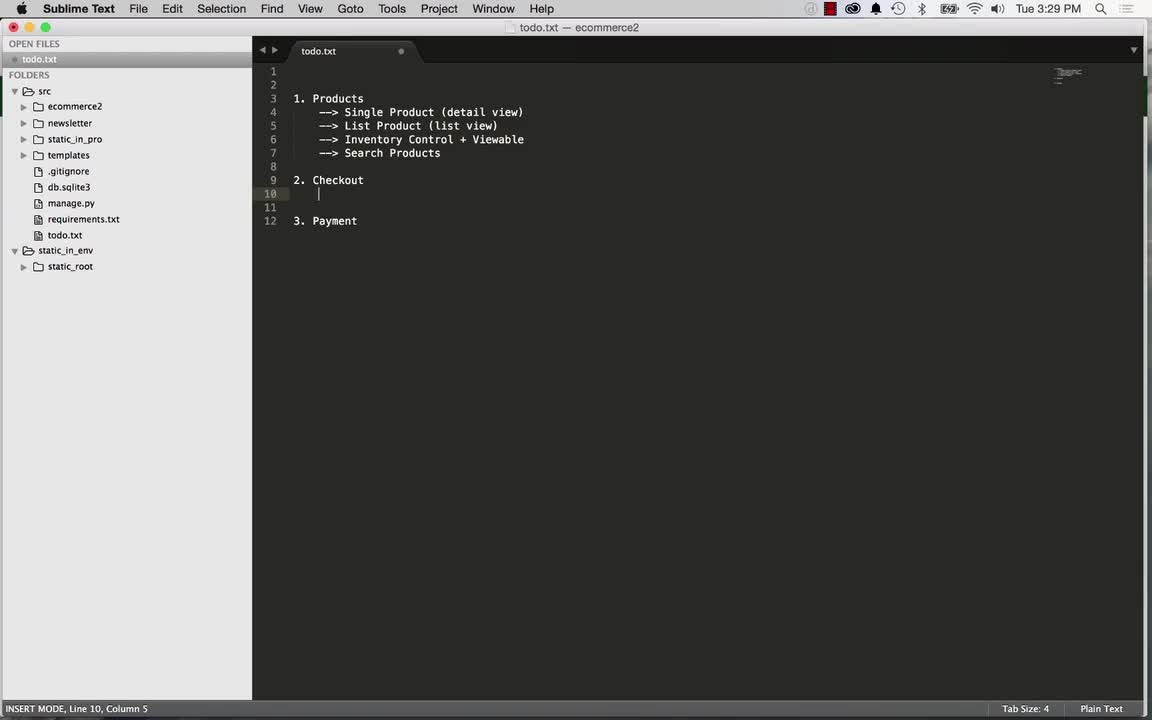The width and height of the screenshot is (1152, 720).
Task: Go to next tab with right arrow
Action: [x=275, y=51]
